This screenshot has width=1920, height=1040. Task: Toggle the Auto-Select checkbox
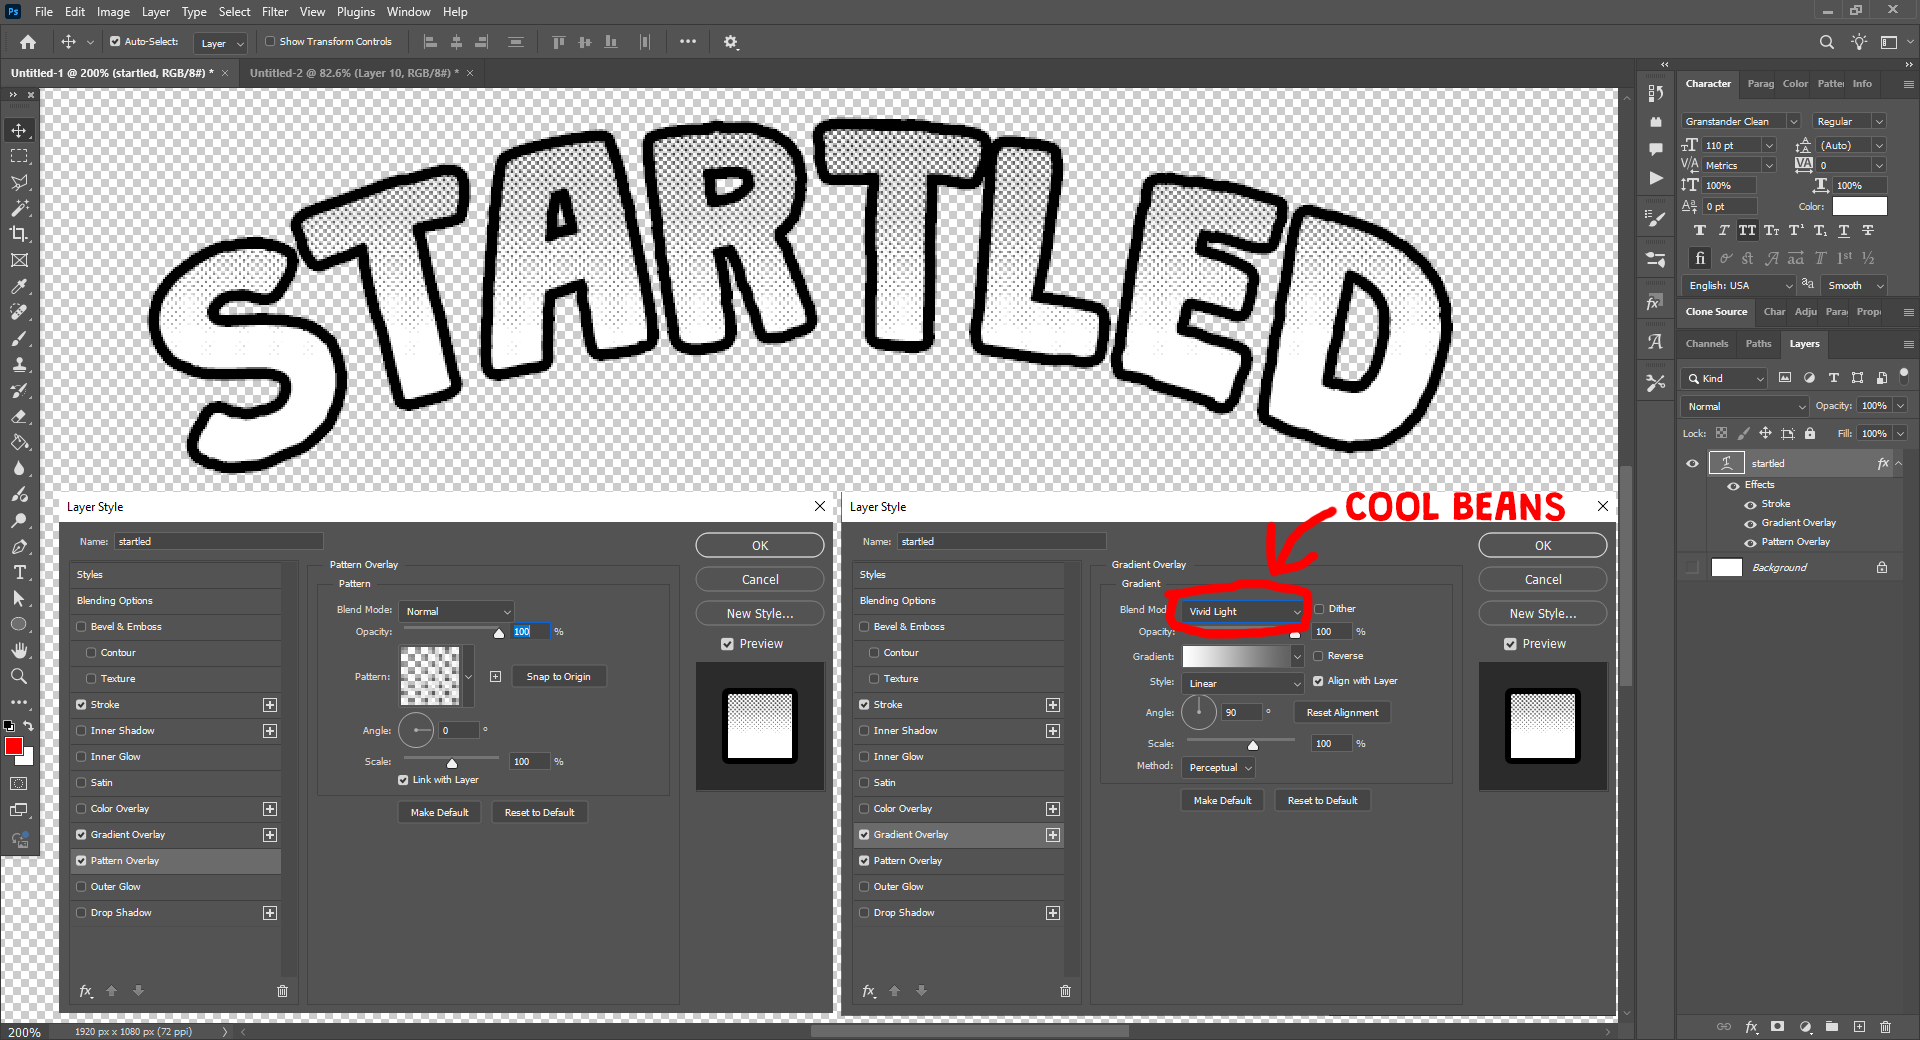(115, 42)
